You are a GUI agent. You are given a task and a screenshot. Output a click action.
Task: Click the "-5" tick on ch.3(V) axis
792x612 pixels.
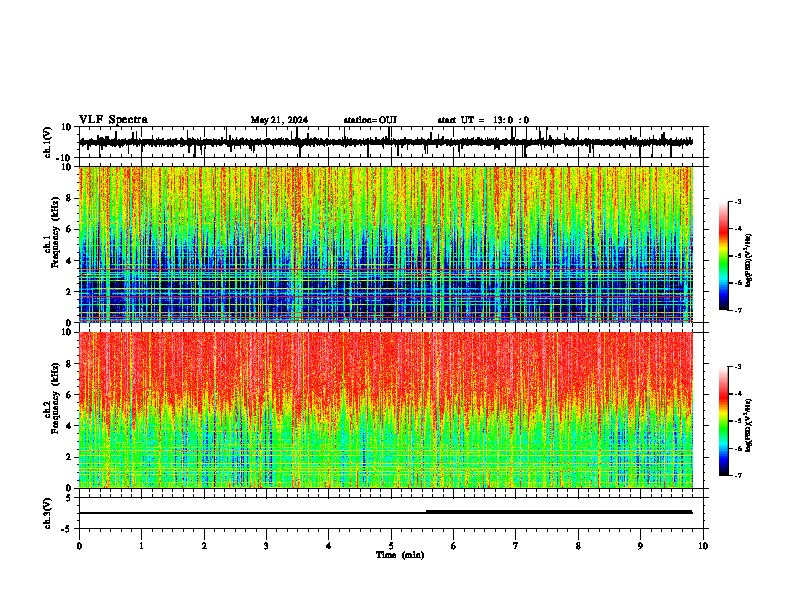tap(67, 529)
